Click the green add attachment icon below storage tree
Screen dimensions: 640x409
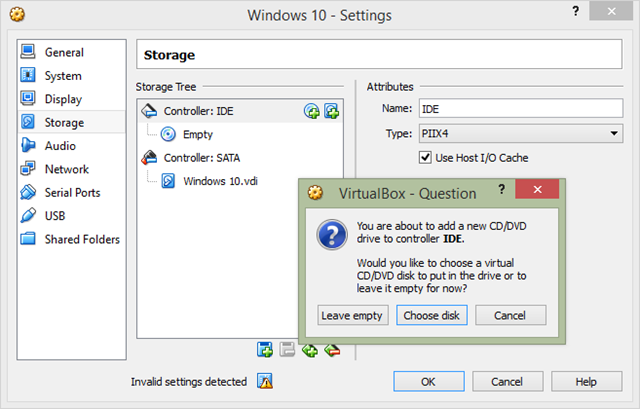(310, 350)
